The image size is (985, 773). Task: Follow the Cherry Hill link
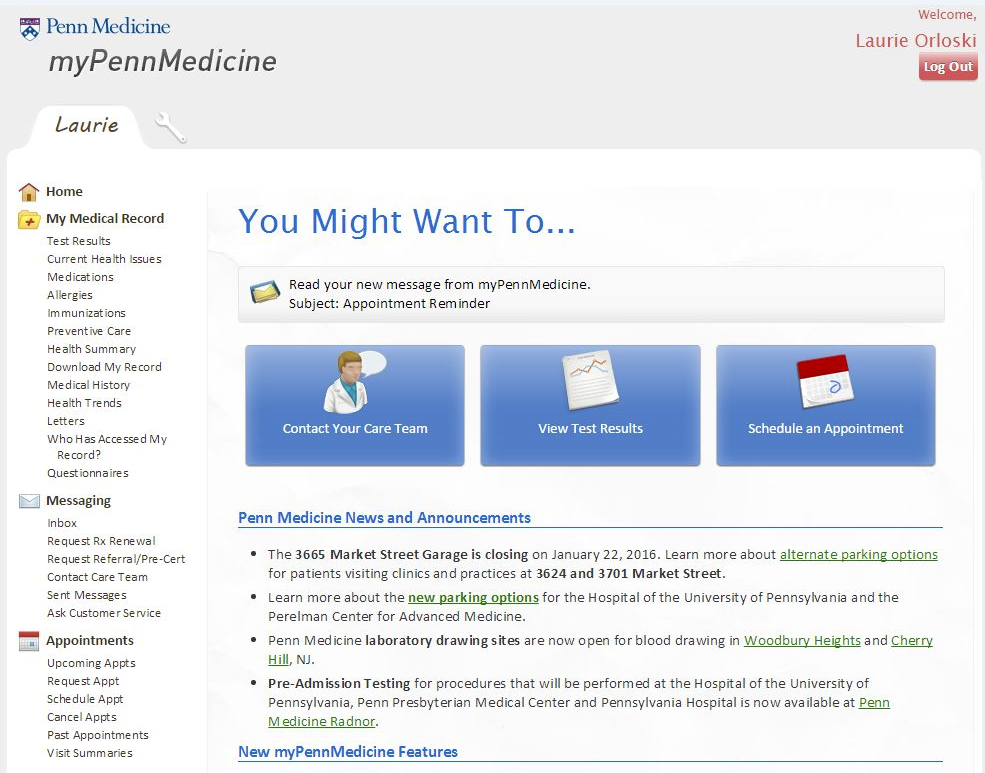tap(912, 641)
